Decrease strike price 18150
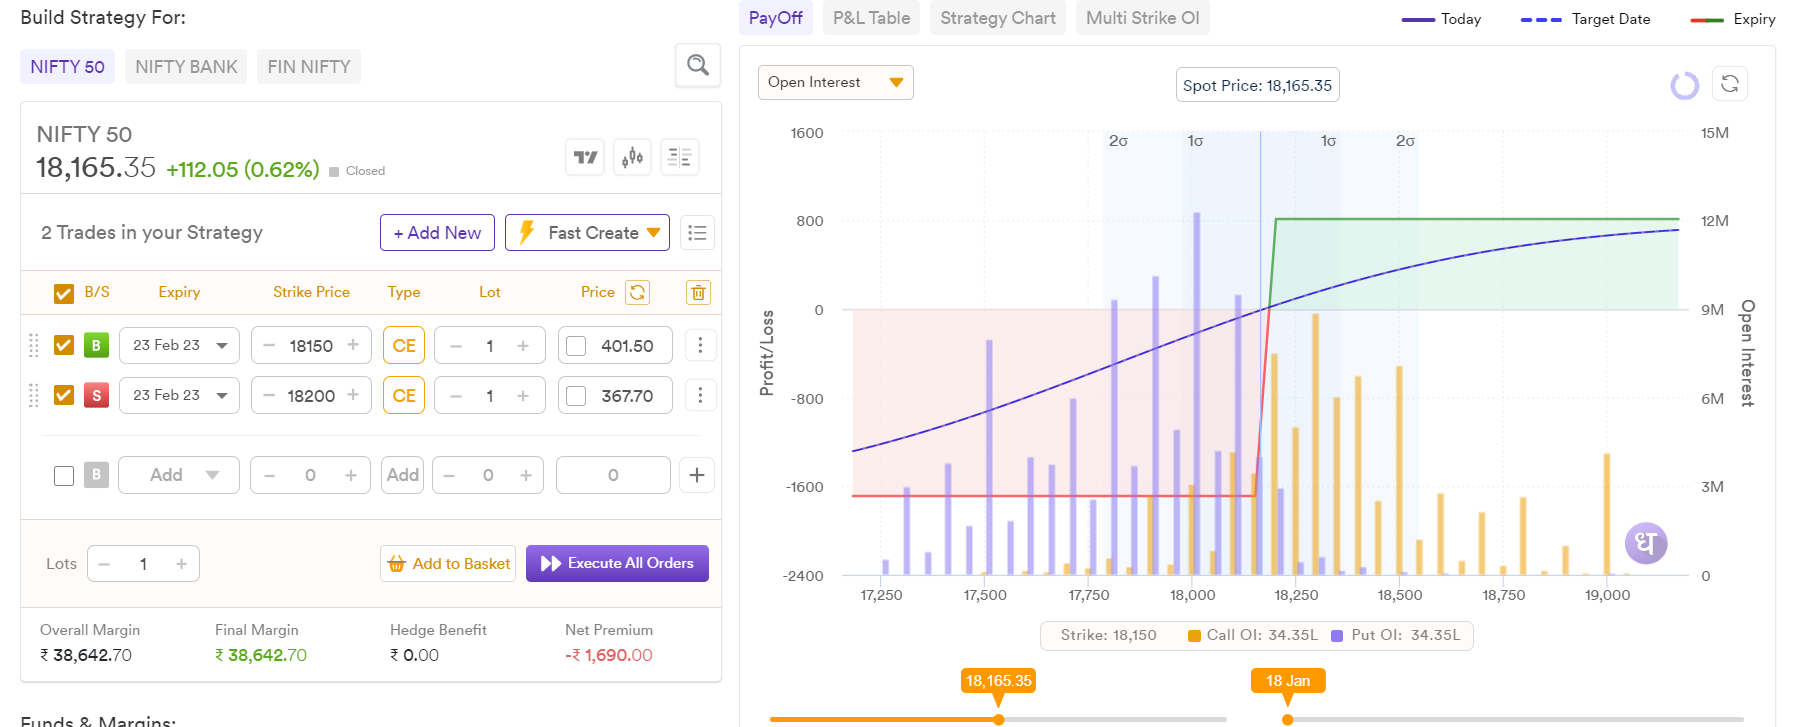 coord(269,345)
